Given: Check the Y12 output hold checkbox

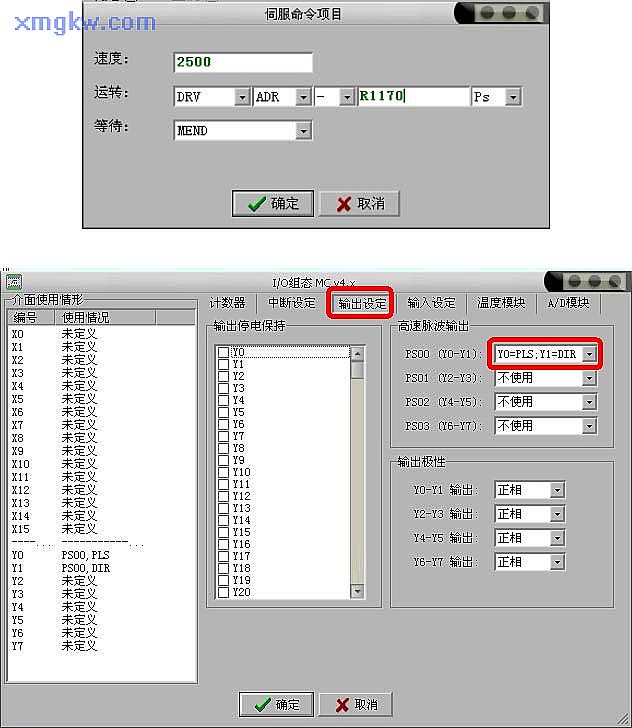Looking at the screenshot, I should (223, 496).
